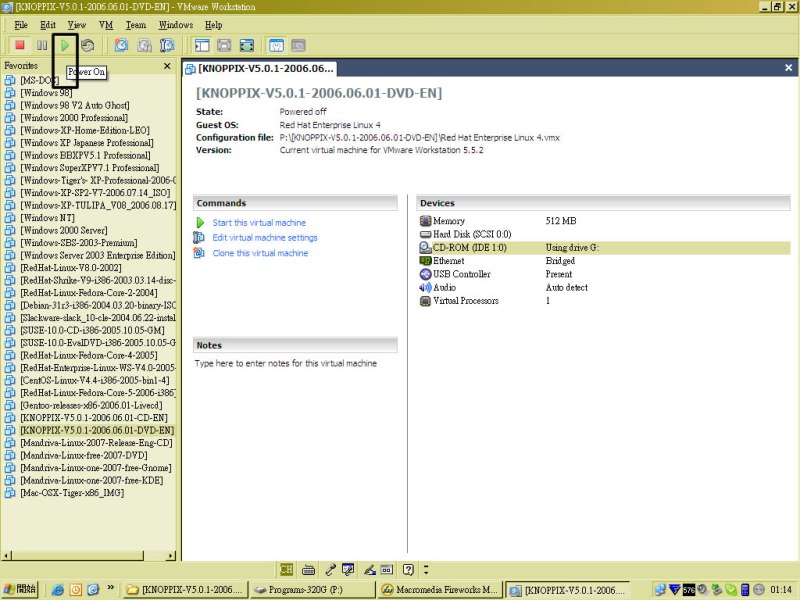Open the Help menu
Viewport: 800px width, 600px height.
(214, 24)
